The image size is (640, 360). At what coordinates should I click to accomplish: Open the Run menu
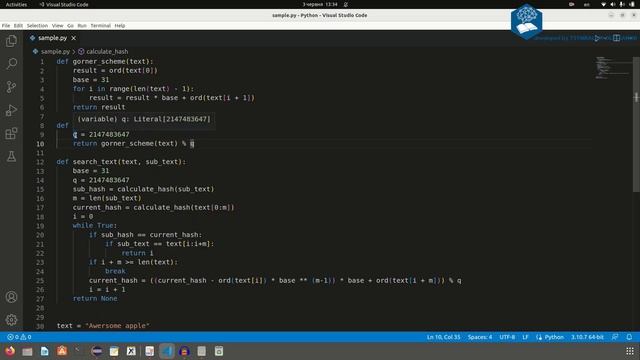pos(82,25)
